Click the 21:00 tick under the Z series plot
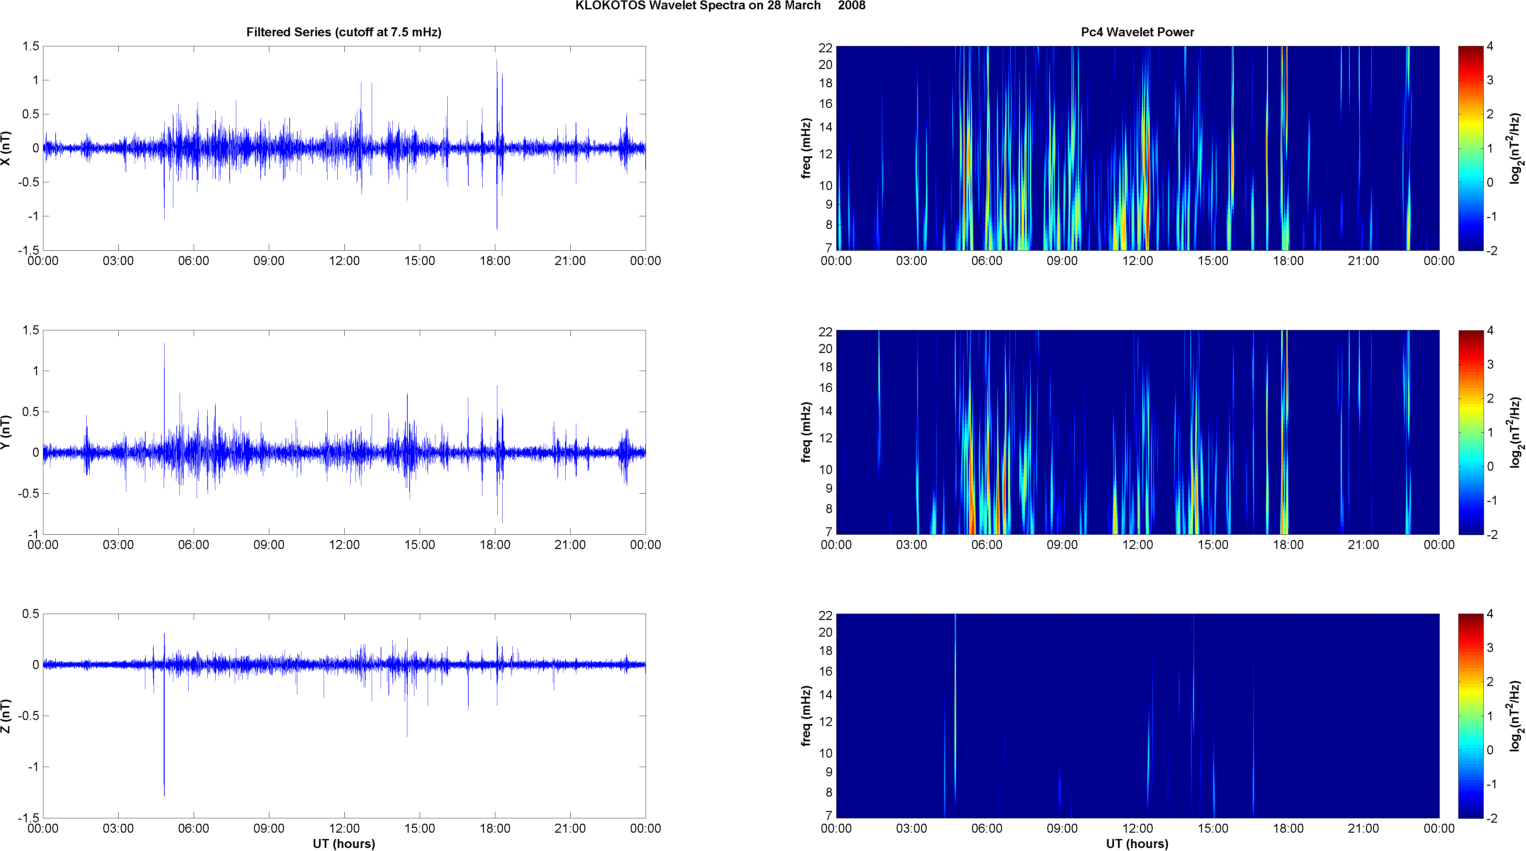The width and height of the screenshot is (1526, 851). point(570,828)
